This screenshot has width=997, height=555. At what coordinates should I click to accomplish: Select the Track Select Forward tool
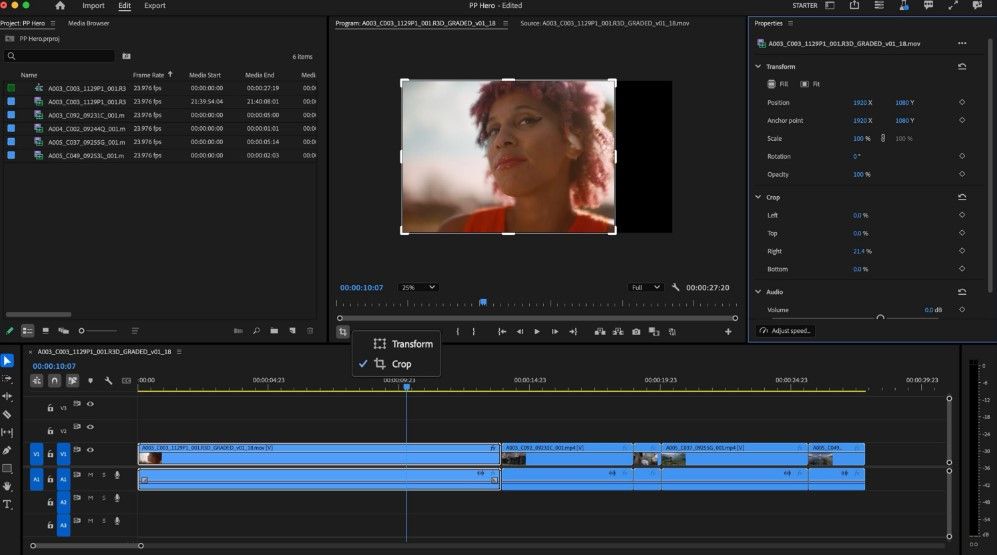pos(7,378)
